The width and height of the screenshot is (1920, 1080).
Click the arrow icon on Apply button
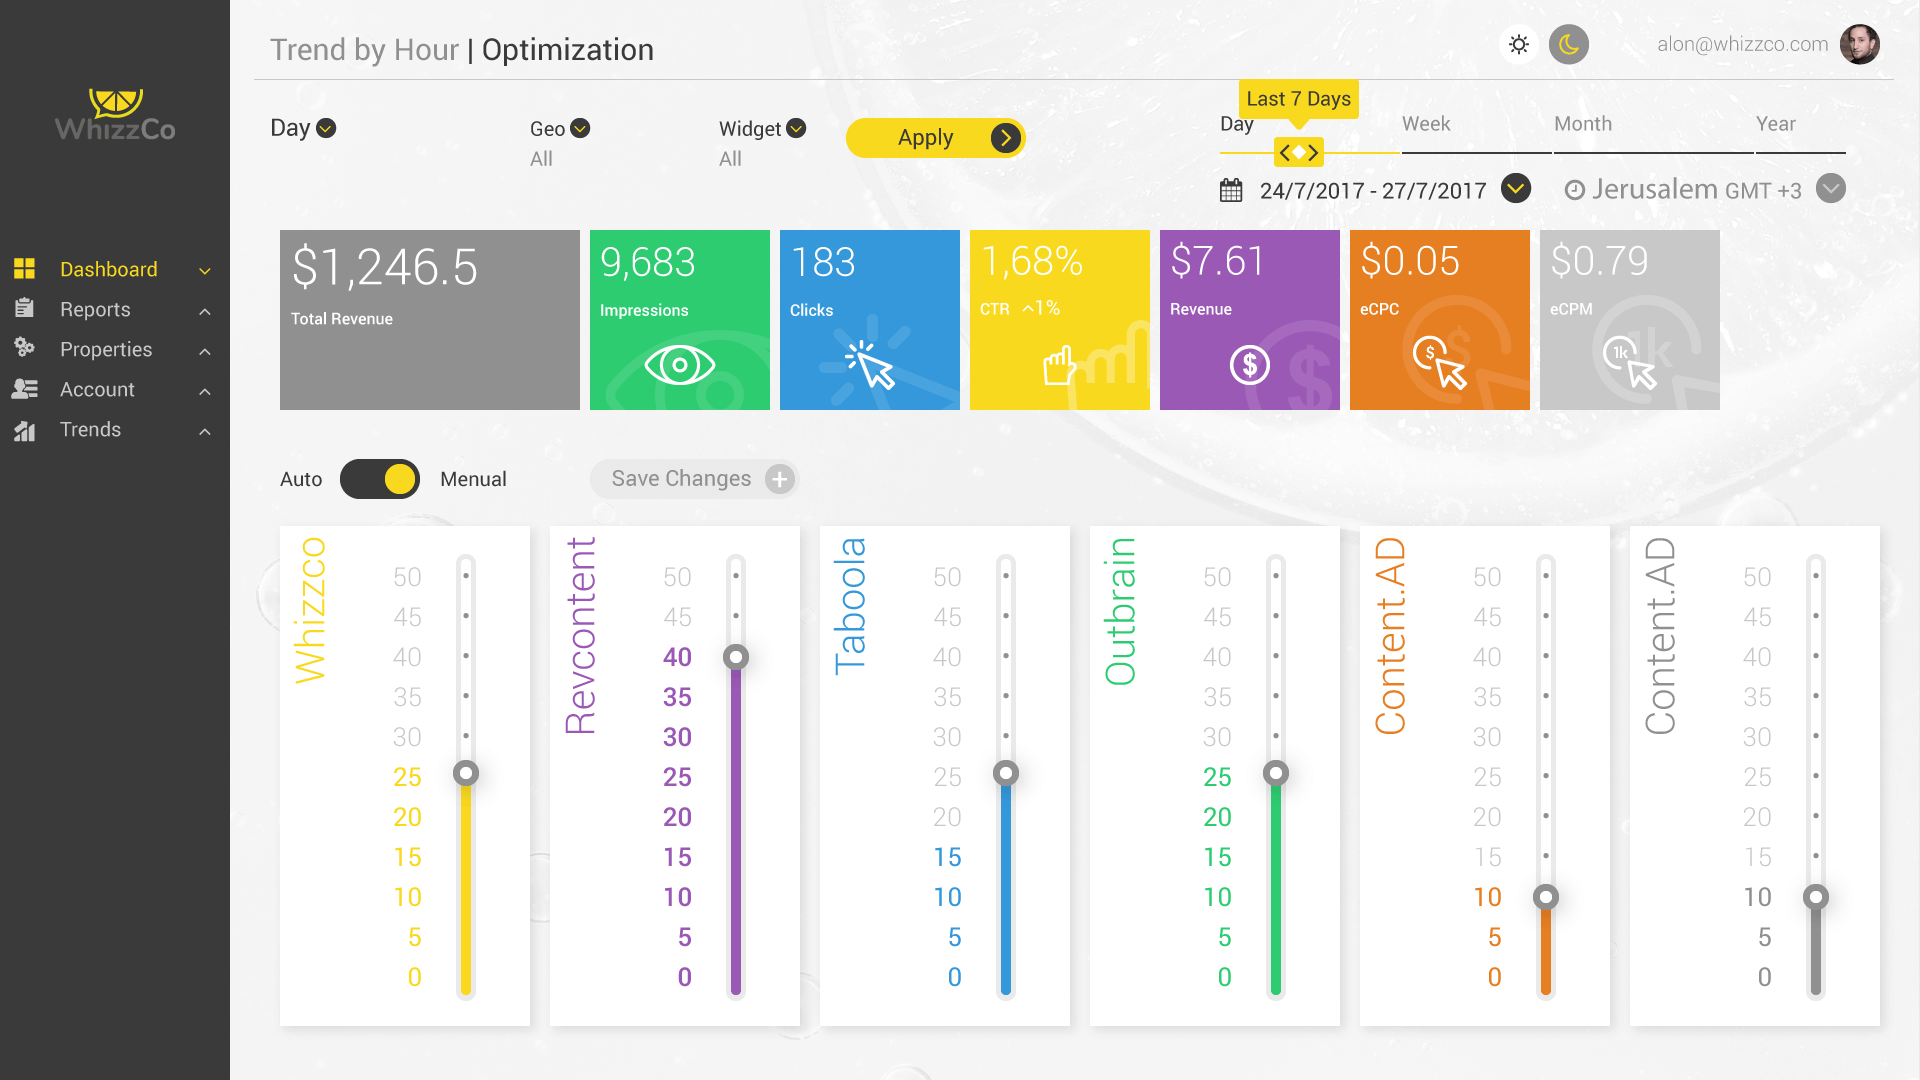point(1006,138)
